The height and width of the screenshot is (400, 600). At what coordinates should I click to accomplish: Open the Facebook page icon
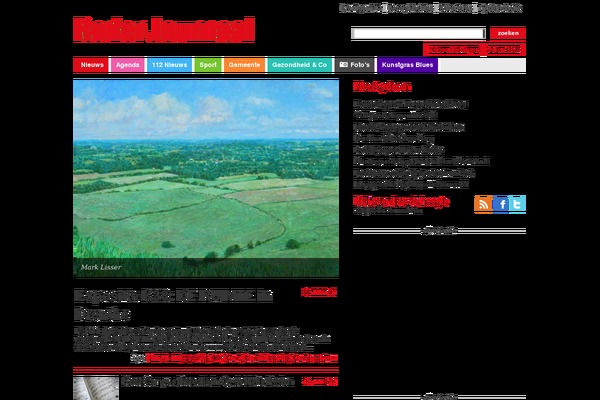(501, 204)
